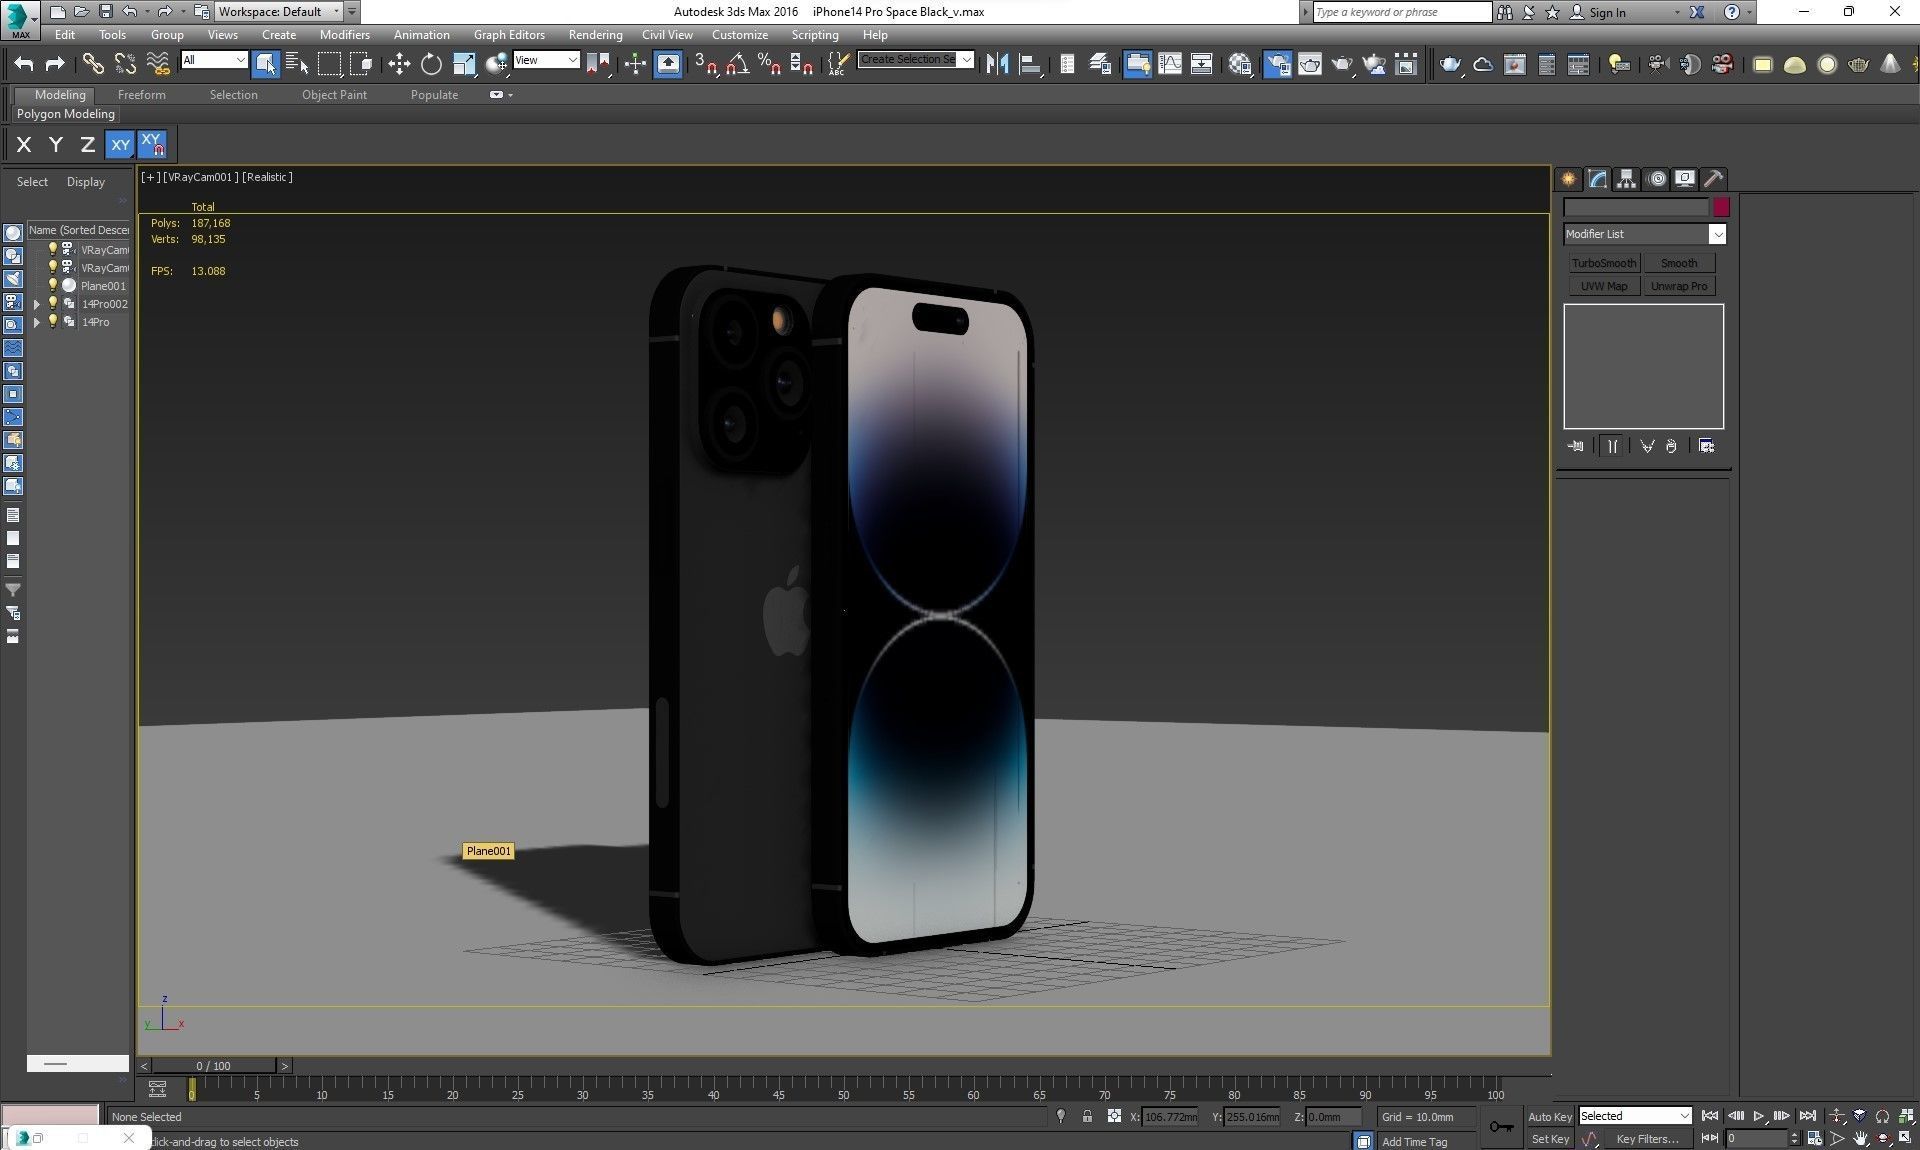Switch to the Object Paint ribbon tab
1920x1150 pixels.
(x=334, y=95)
